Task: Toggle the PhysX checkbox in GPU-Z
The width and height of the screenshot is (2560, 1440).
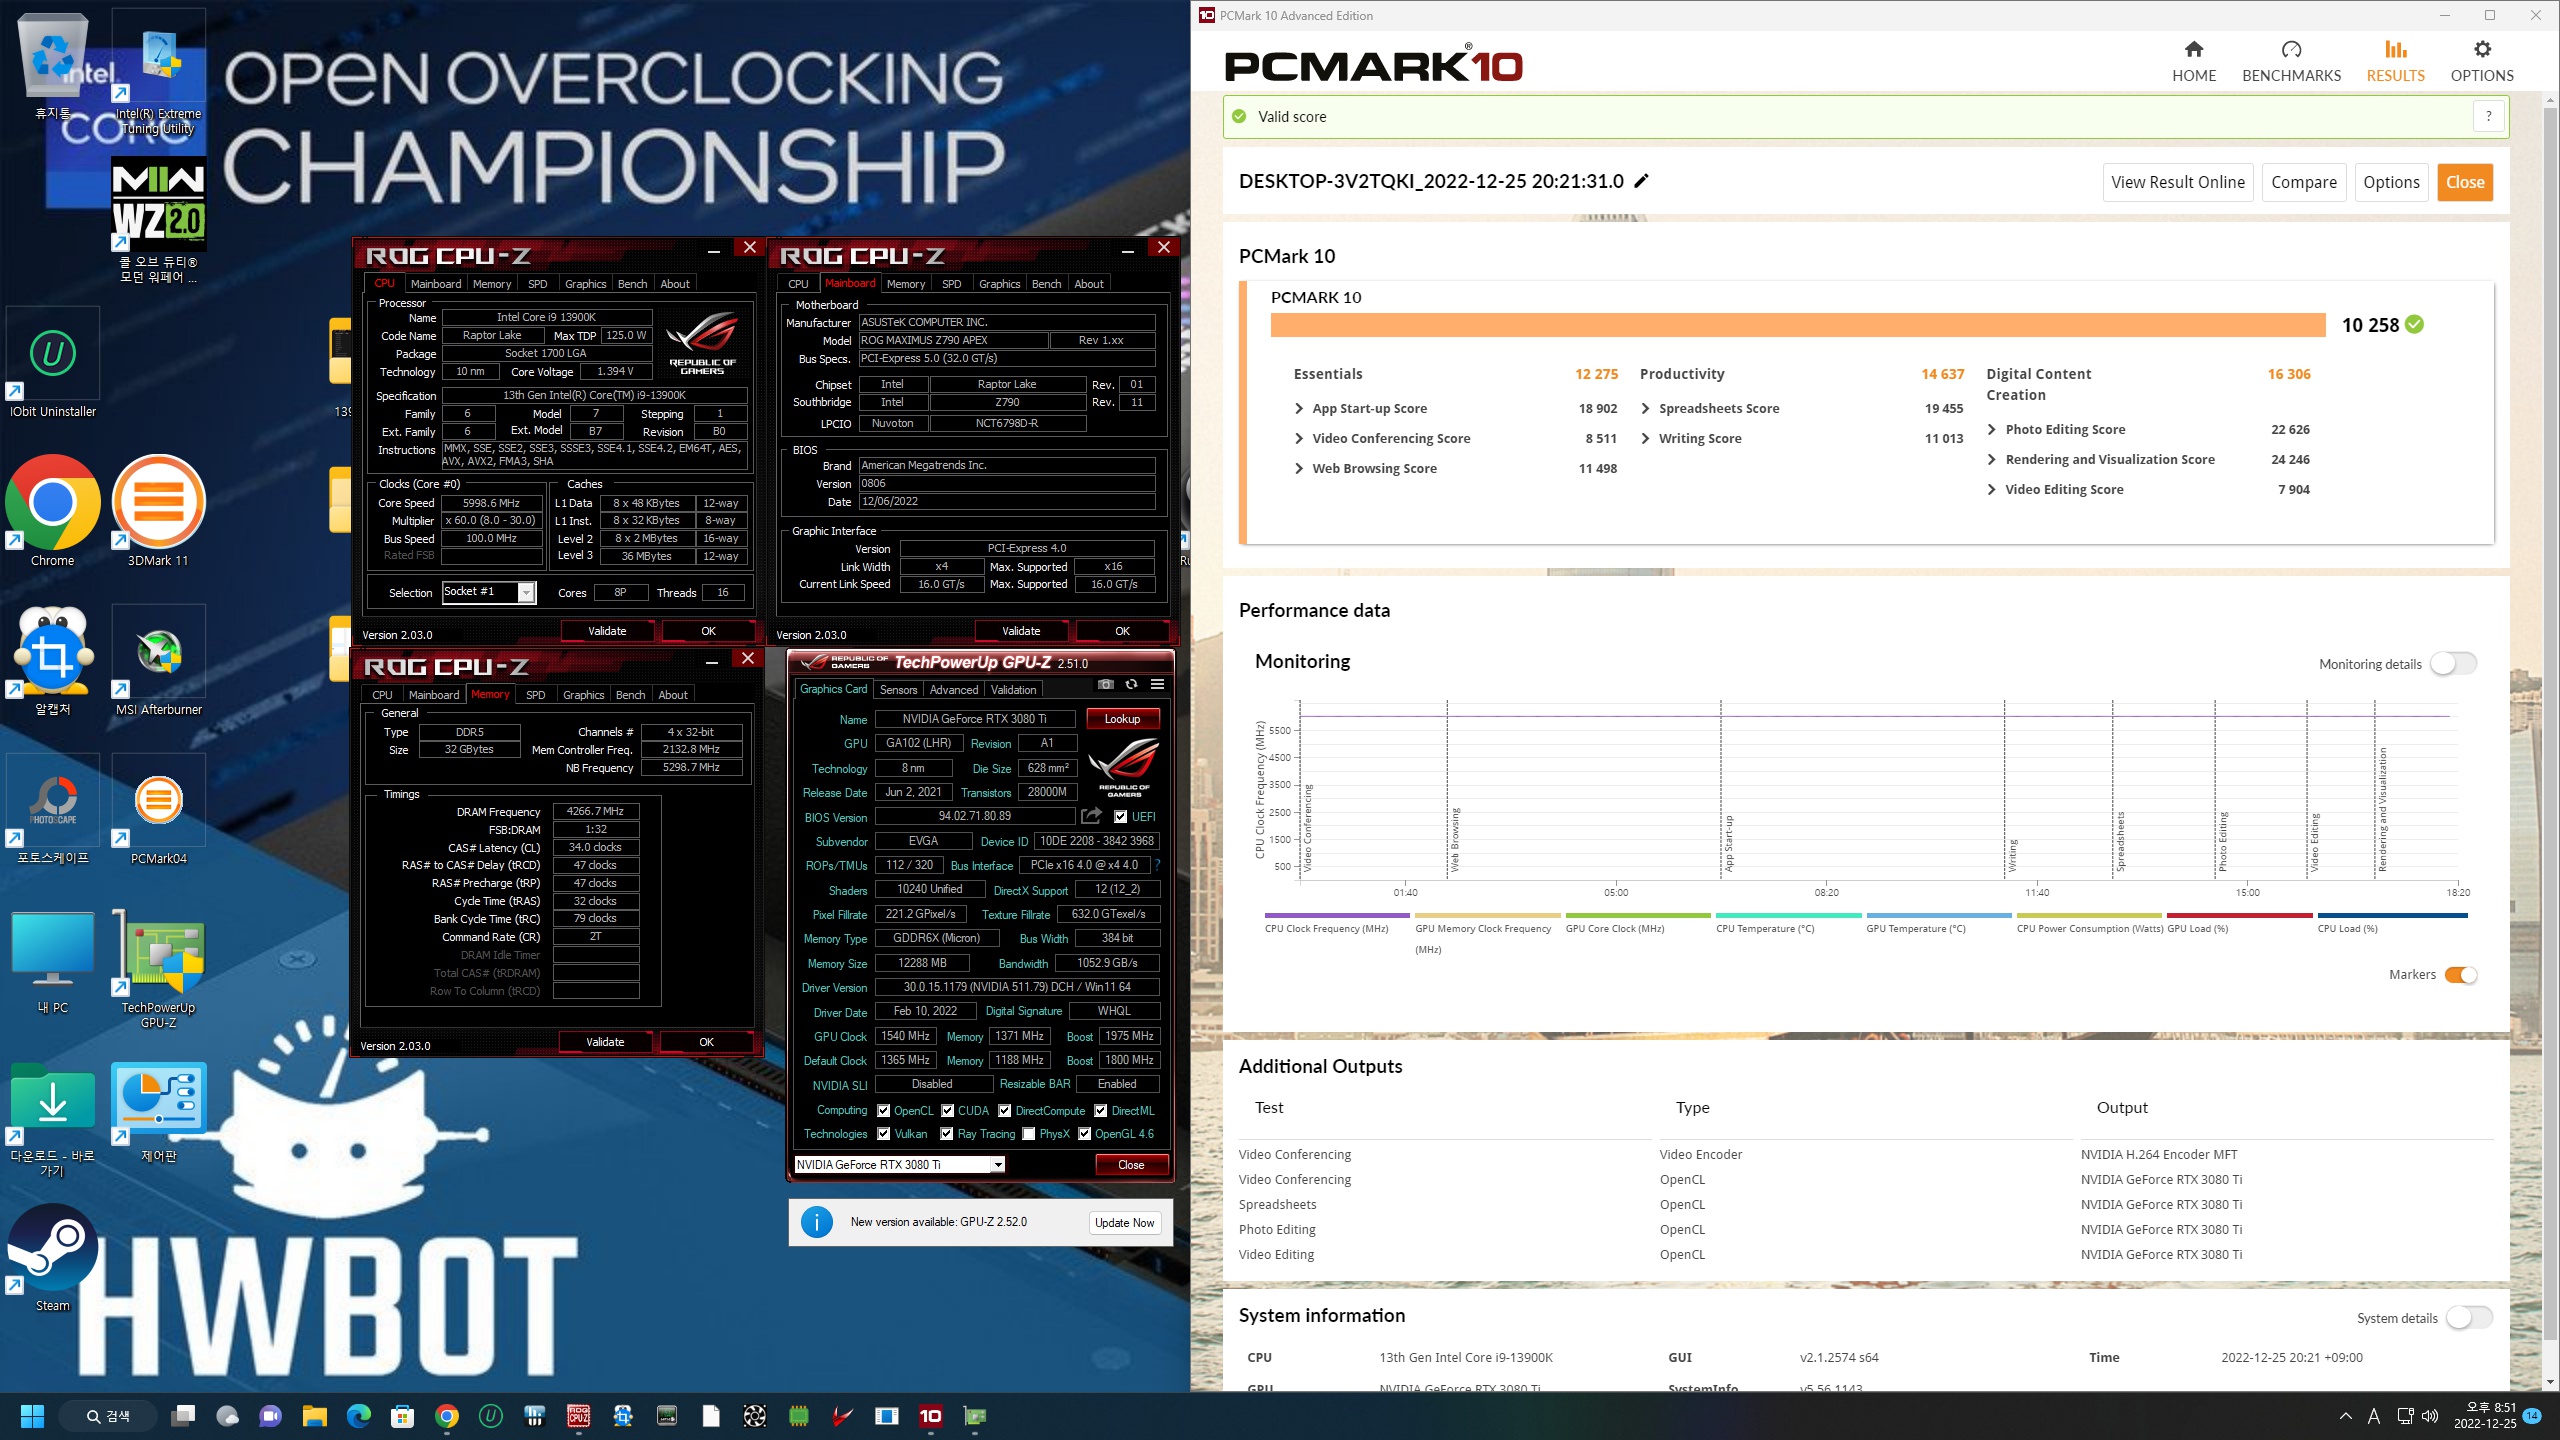Action: coord(1028,1134)
